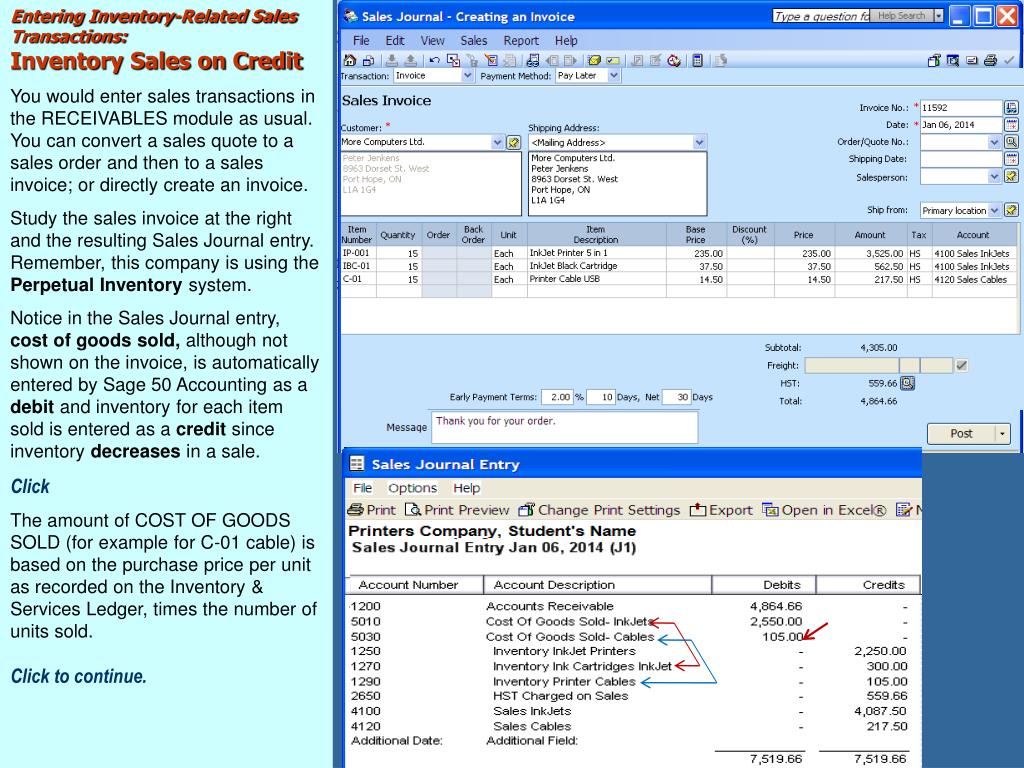This screenshot has width=1024, height=768.
Task: Click the 3,525.00 amount cell
Action: 871,253
